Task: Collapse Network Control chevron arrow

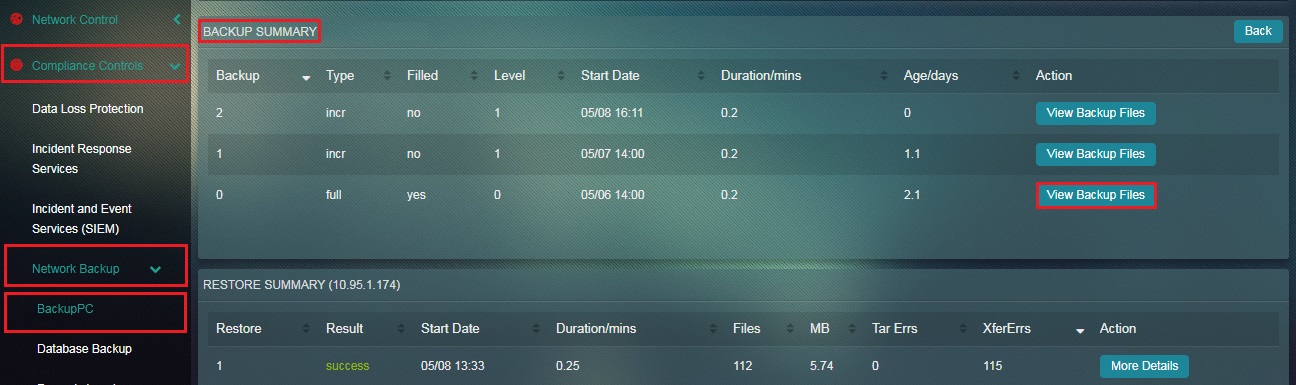Action: [x=176, y=19]
